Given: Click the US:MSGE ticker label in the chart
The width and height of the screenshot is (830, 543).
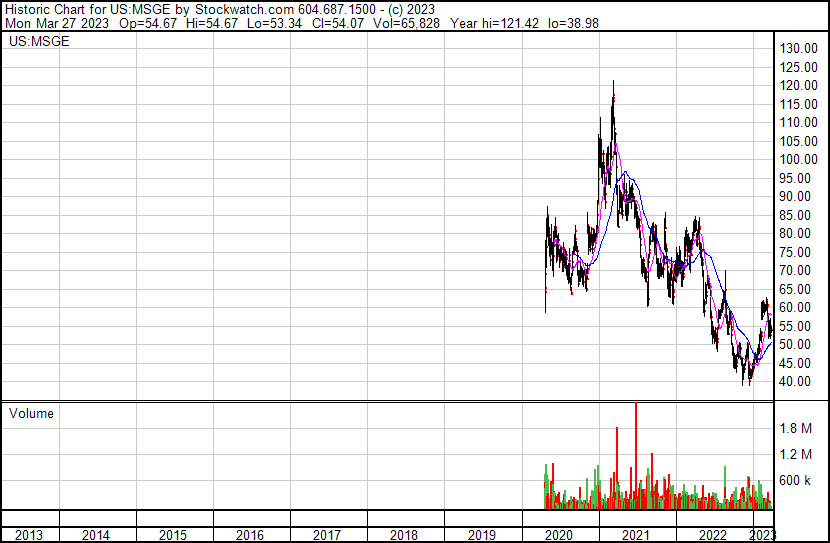Looking at the screenshot, I should point(34,43).
